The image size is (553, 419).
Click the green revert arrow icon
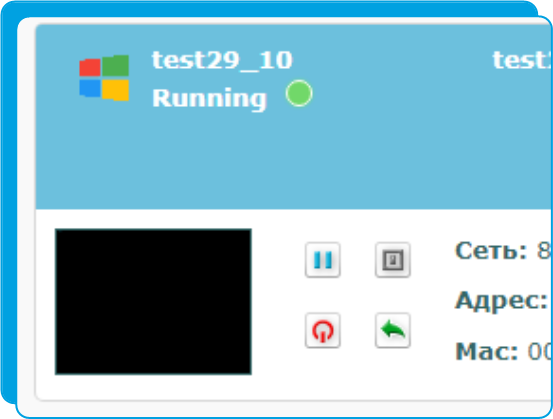[x=393, y=330]
